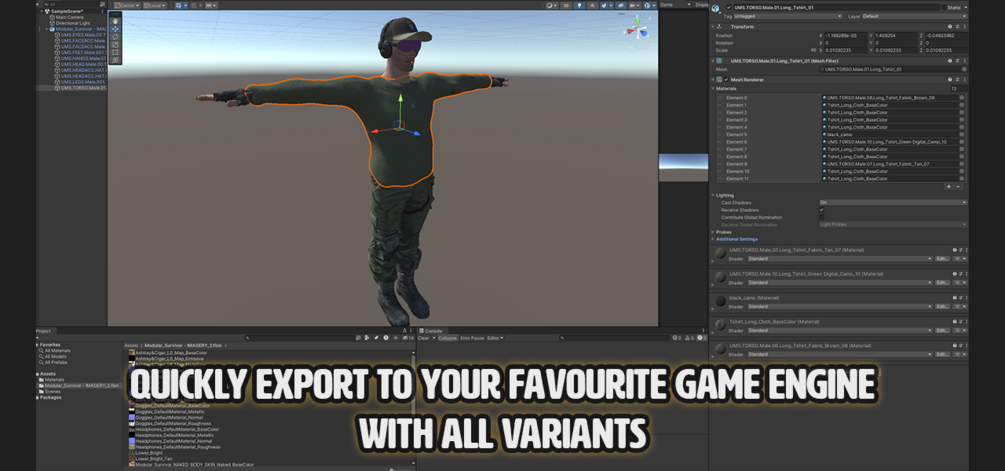Open object picker for Element 5 material
Viewport: 1005px width, 471px height.
point(962,135)
